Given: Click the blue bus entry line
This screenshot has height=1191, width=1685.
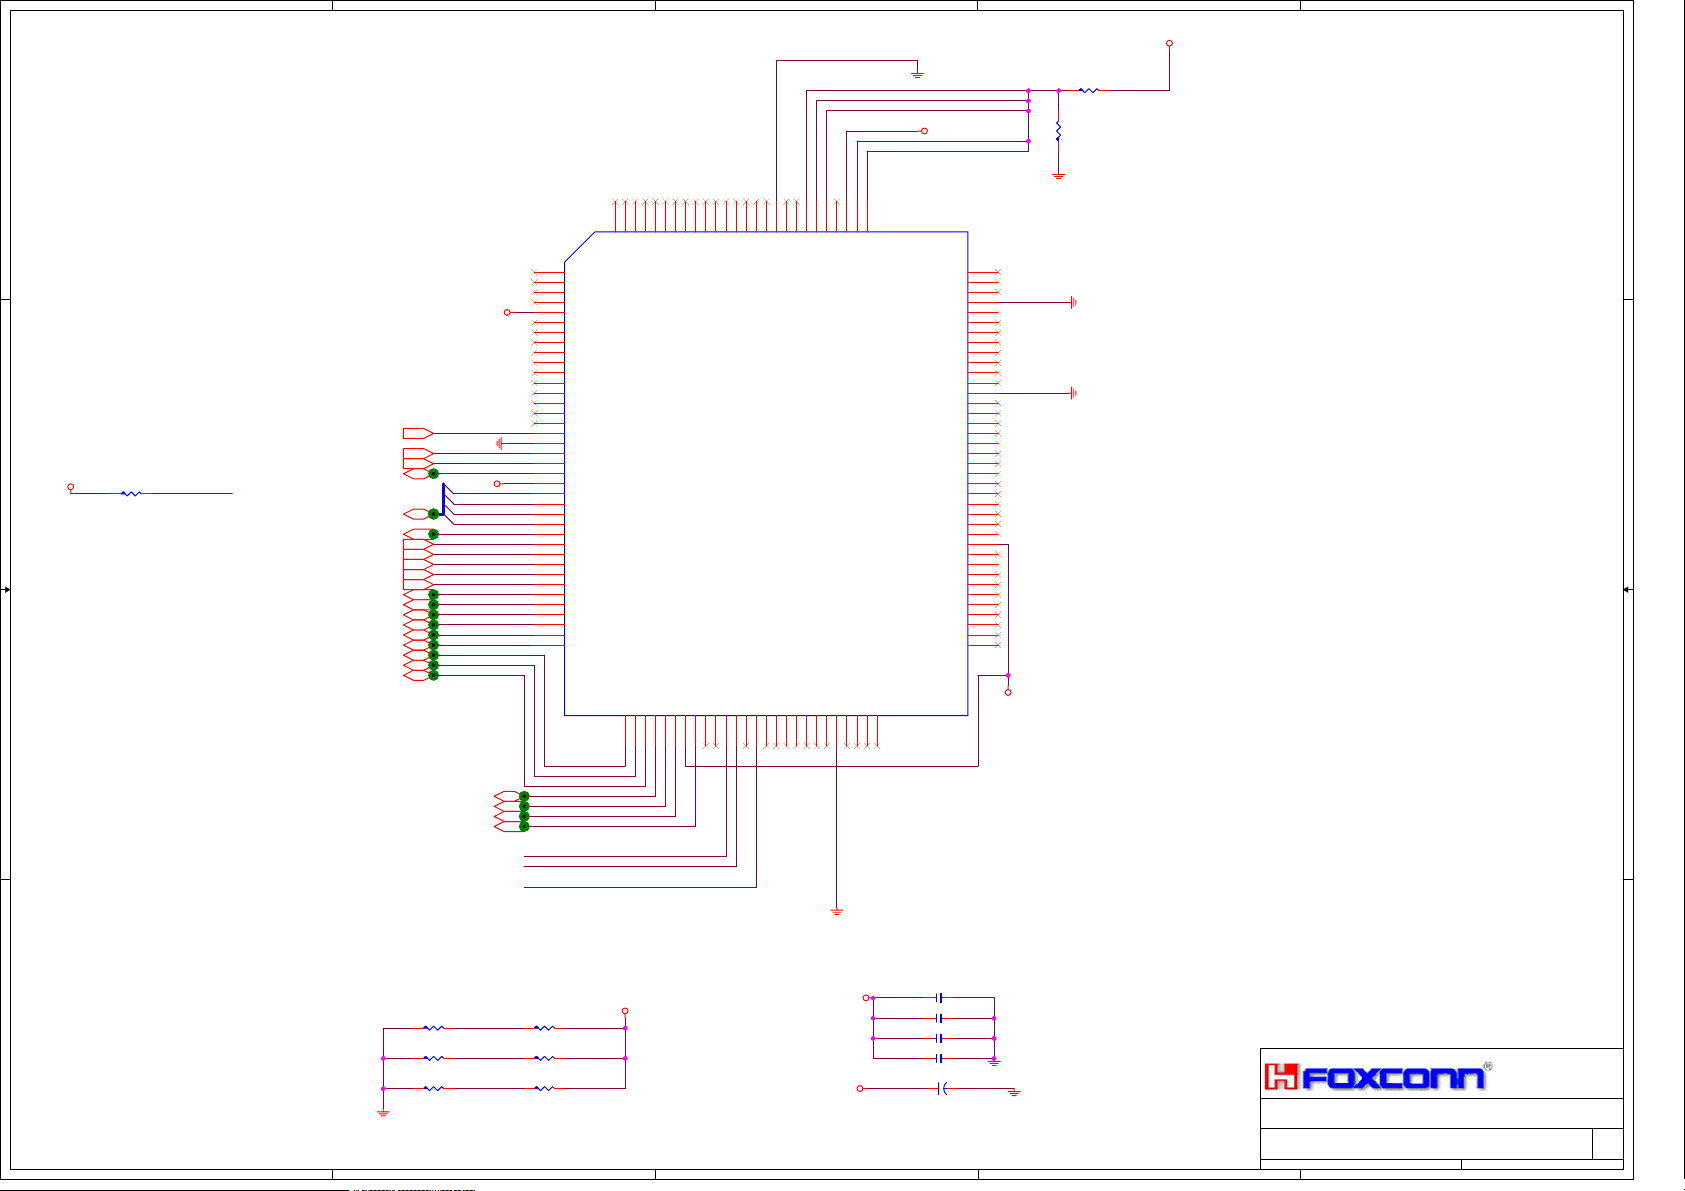Looking at the screenshot, I should (x=443, y=499).
